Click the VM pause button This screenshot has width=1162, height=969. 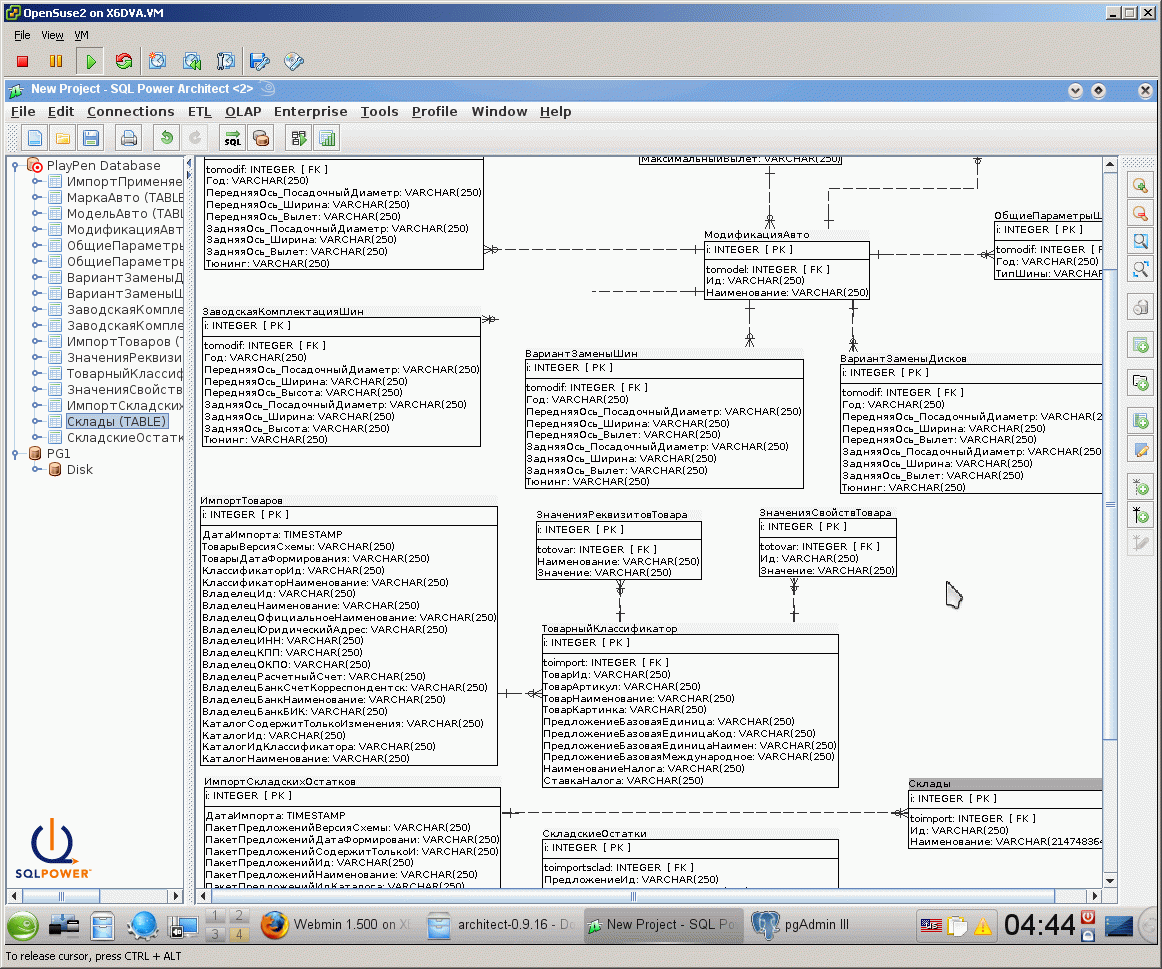tap(56, 61)
